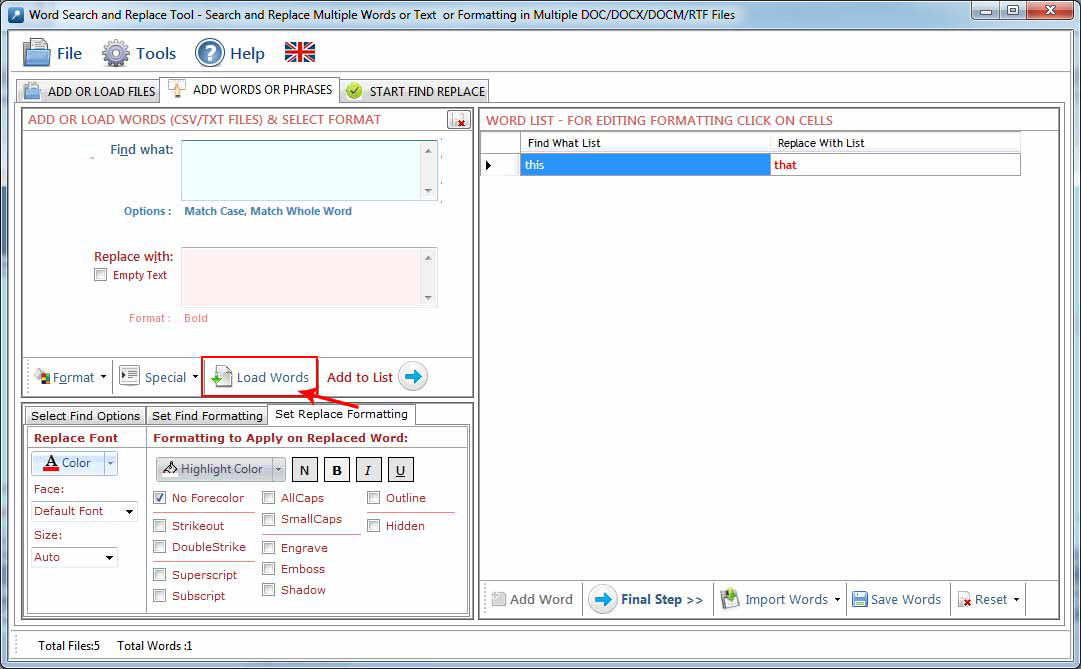Click the Format value Bold text

196,318
